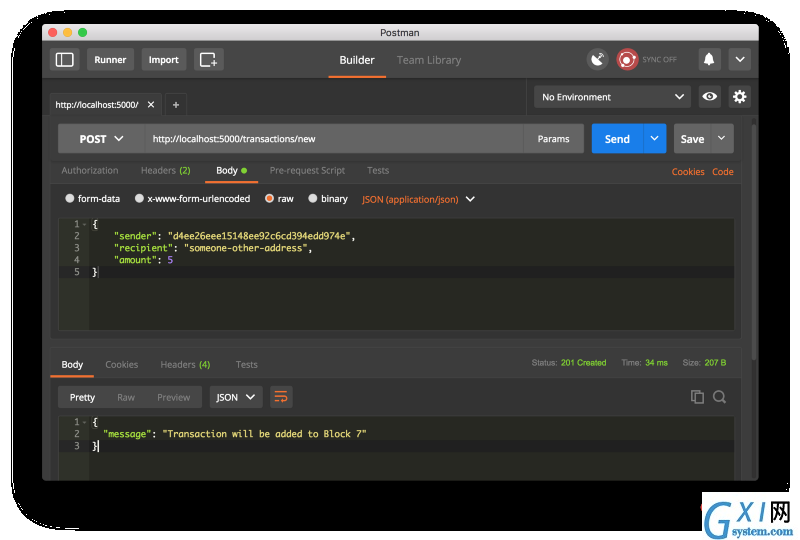The height and width of the screenshot is (540, 800).
Task: Click the Runner button
Action: pos(110,60)
